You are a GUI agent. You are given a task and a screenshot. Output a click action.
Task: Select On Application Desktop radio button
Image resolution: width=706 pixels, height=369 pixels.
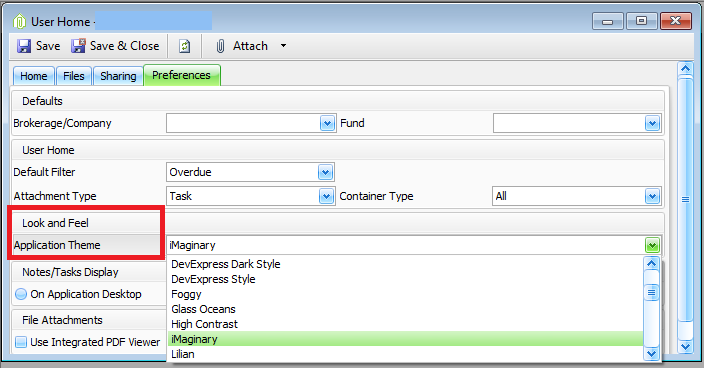click(21, 294)
